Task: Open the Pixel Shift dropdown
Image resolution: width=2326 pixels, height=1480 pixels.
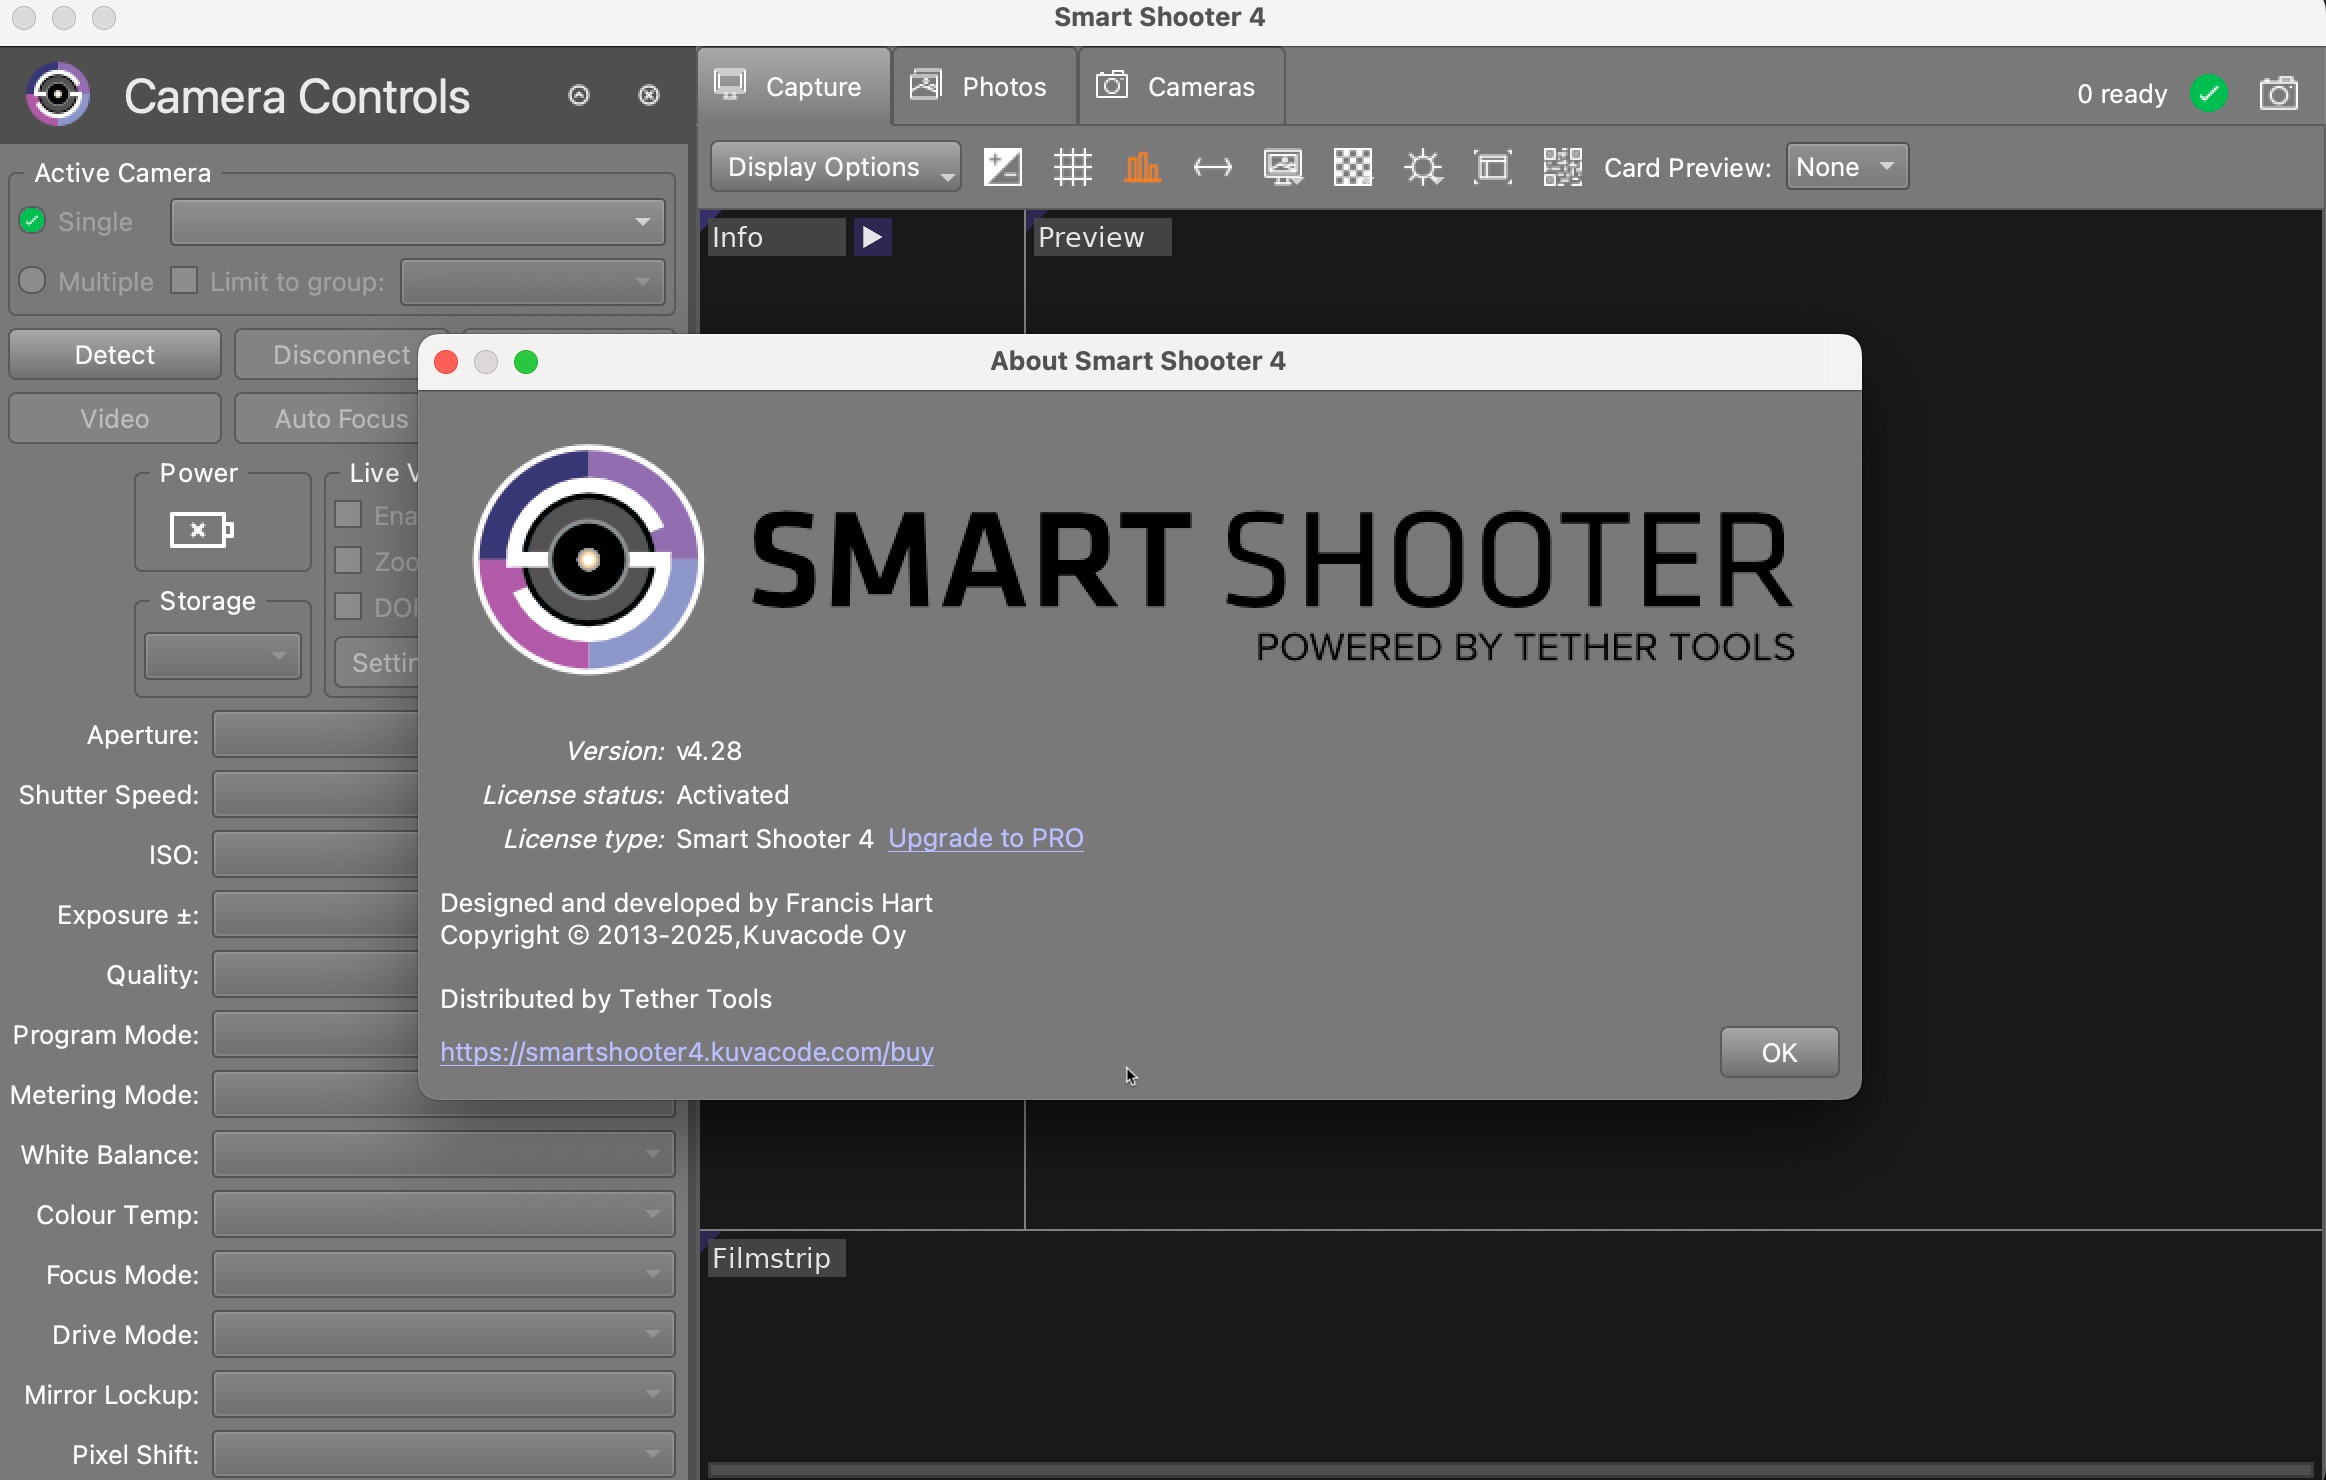Action: [443, 1455]
